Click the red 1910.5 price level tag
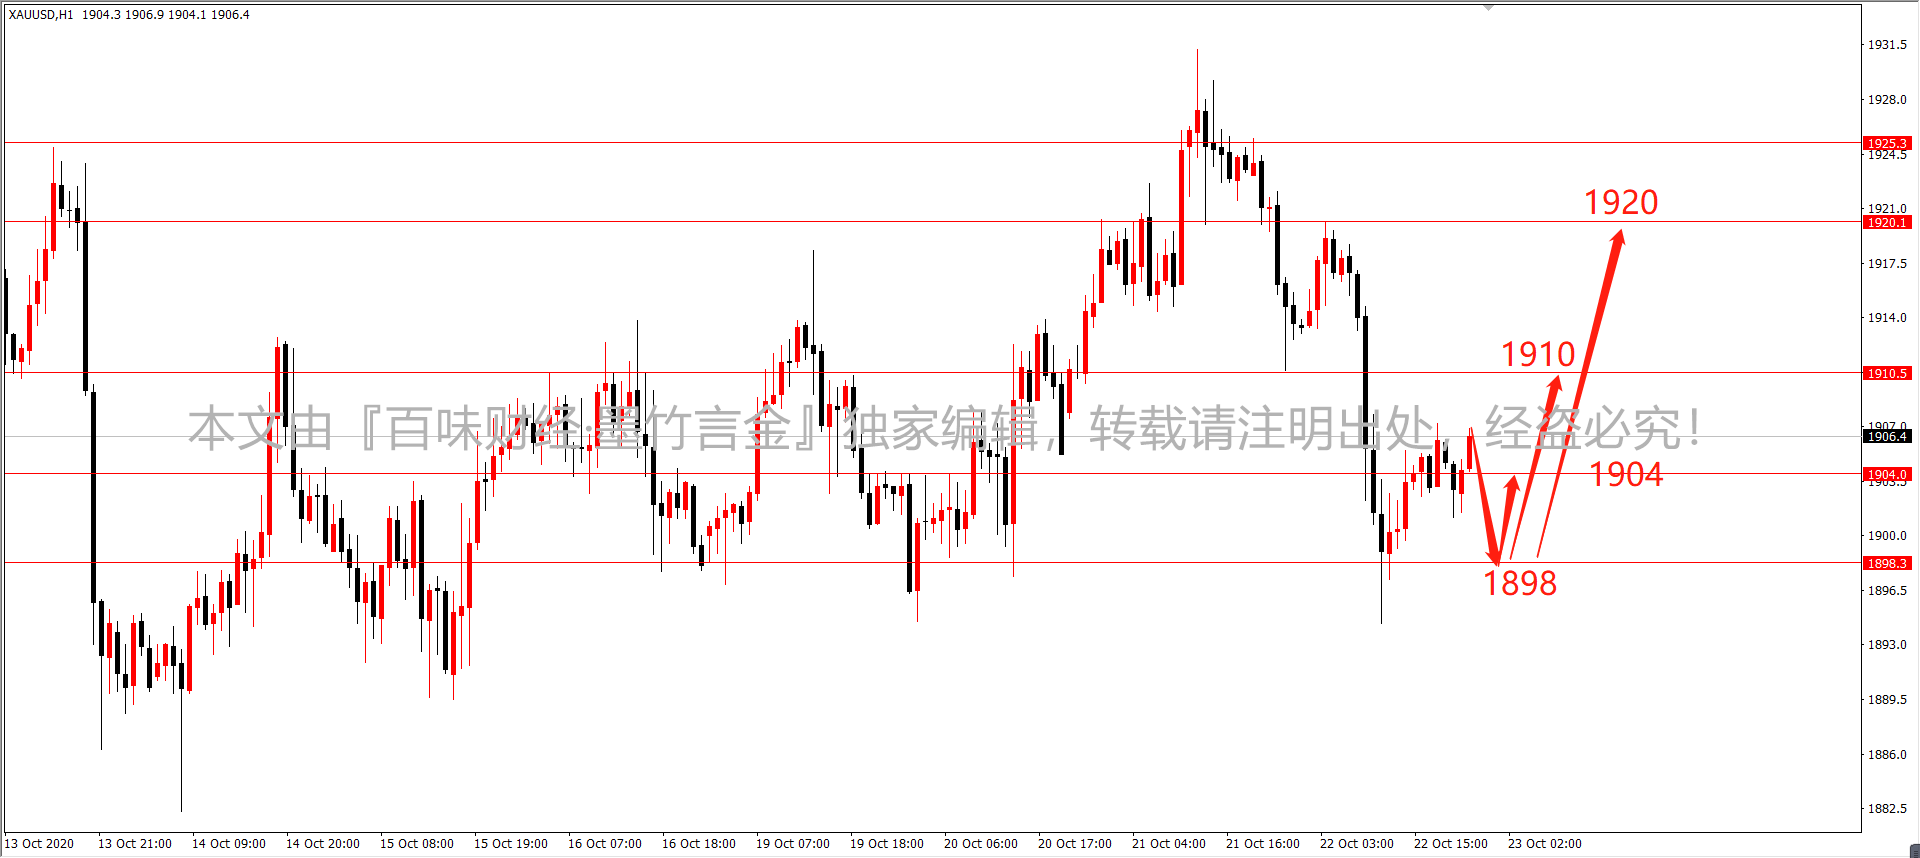 (x=1887, y=373)
